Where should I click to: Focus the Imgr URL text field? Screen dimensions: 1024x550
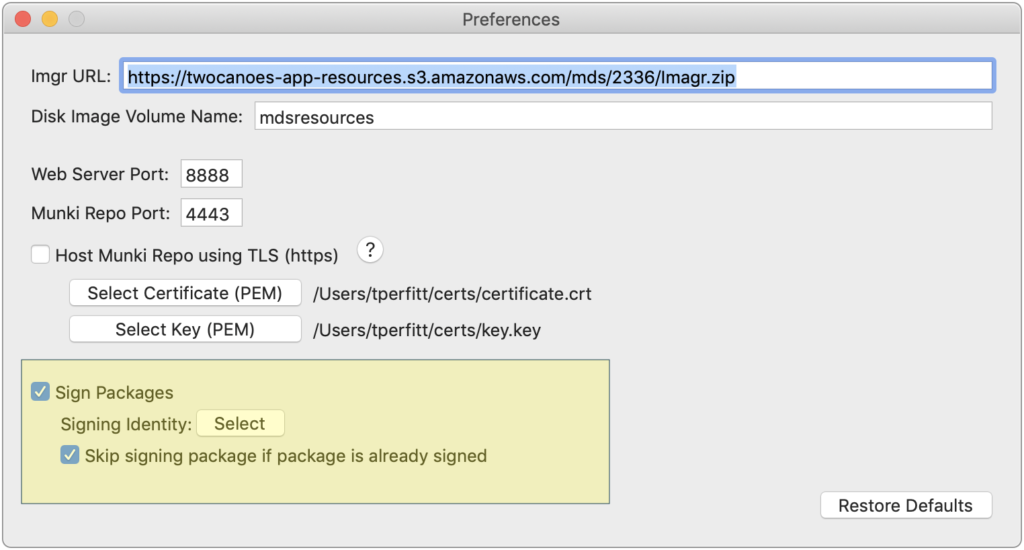pos(557,76)
